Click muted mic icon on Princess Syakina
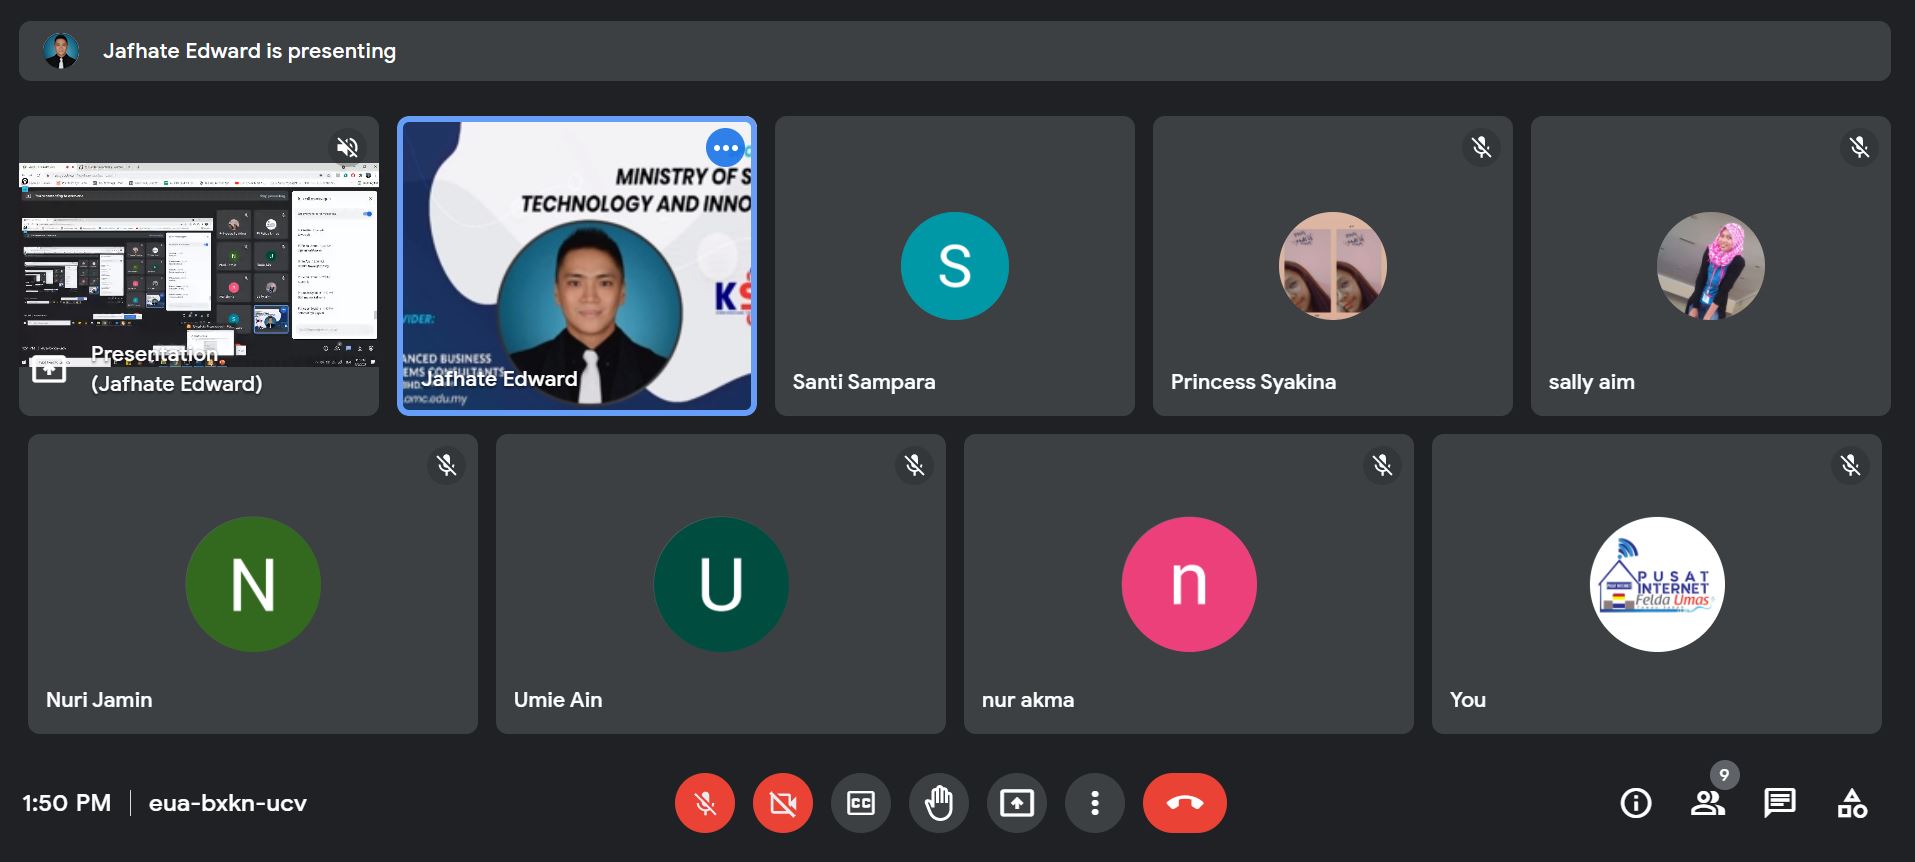This screenshot has height=862, width=1915. (x=1481, y=148)
